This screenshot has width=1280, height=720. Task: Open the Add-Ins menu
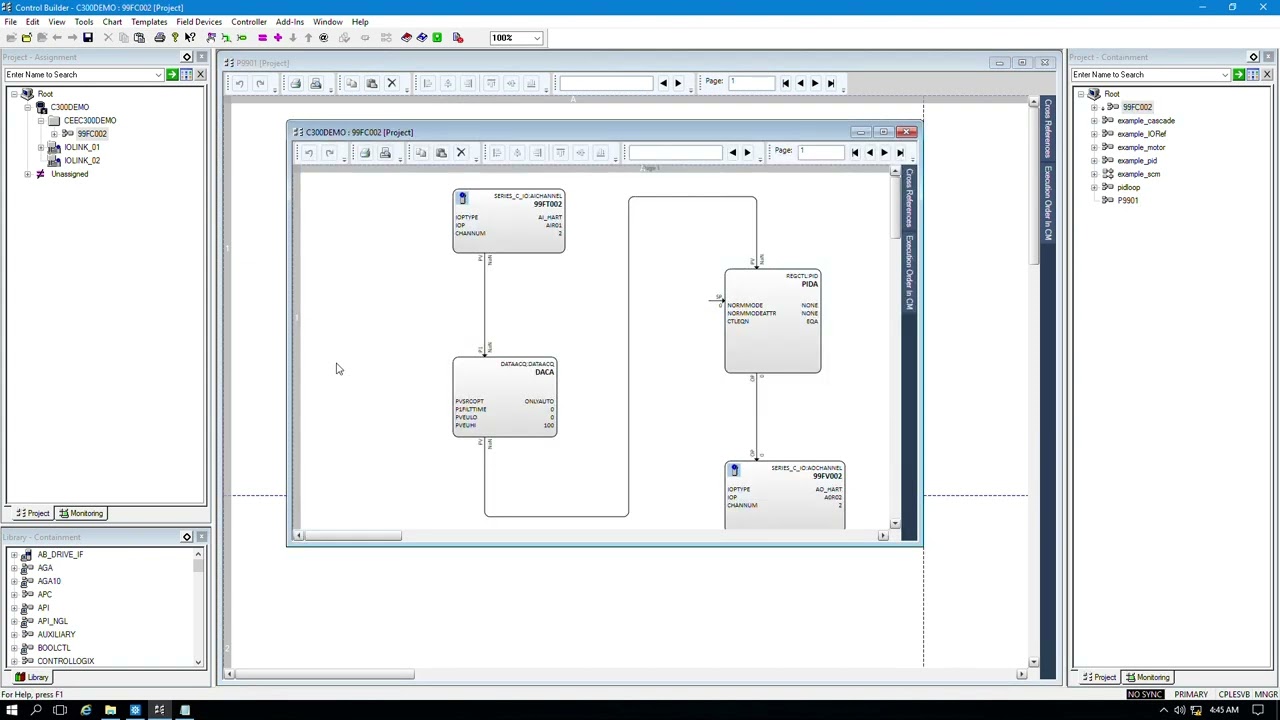pyautogui.click(x=290, y=22)
